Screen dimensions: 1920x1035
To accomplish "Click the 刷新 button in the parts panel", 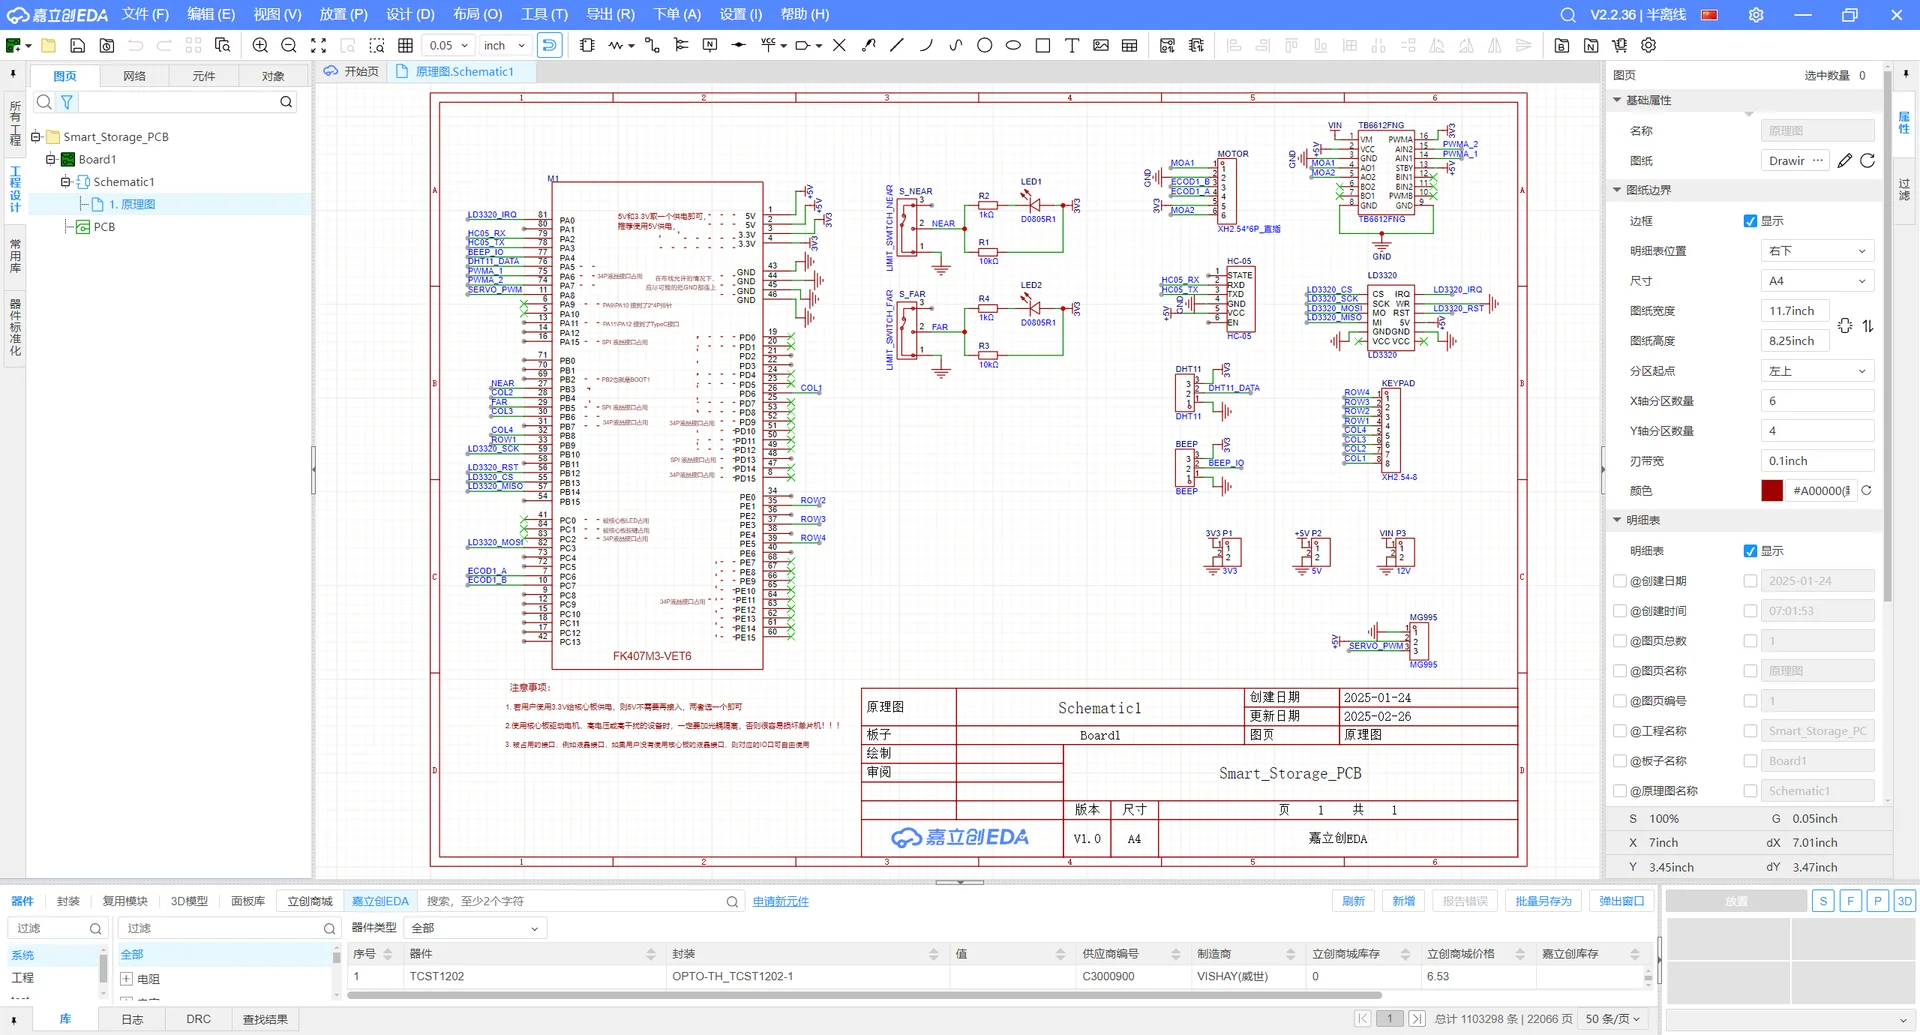I will click(x=1353, y=901).
